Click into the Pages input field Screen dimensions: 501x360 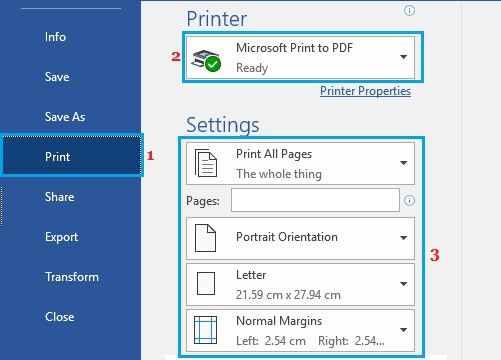pyautogui.click(x=315, y=200)
